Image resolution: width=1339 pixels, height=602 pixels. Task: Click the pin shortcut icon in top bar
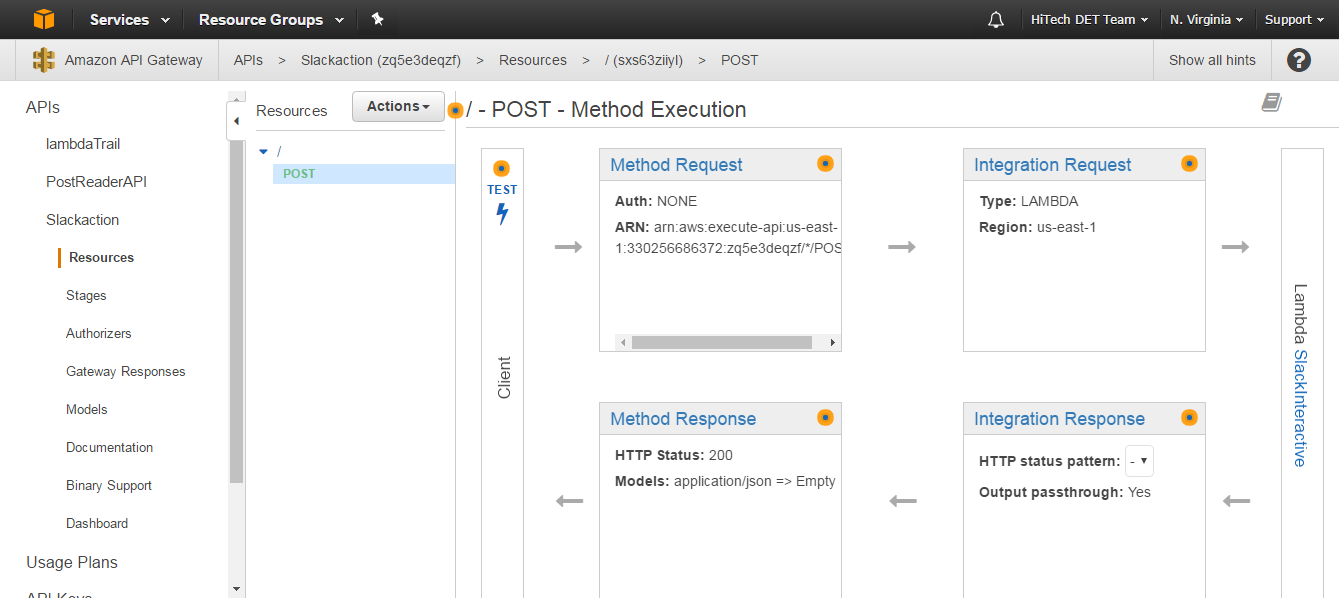[377, 19]
